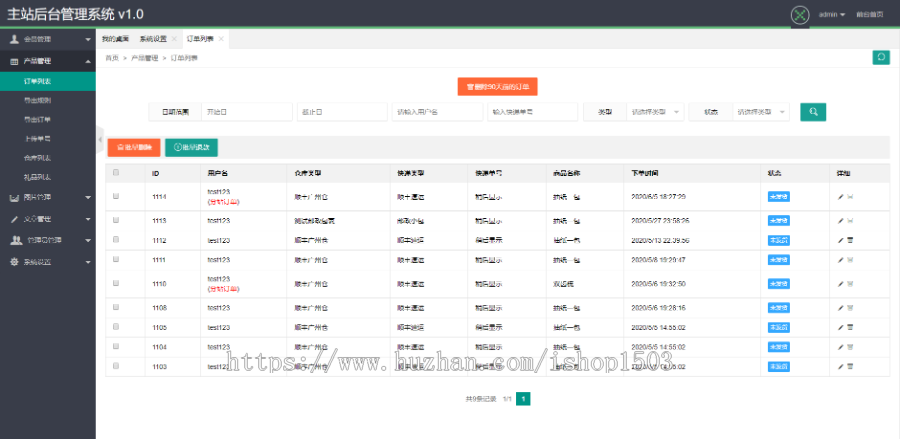Delete order 1113 with trash icon
The height and width of the screenshot is (439, 900).
[x=850, y=221]
